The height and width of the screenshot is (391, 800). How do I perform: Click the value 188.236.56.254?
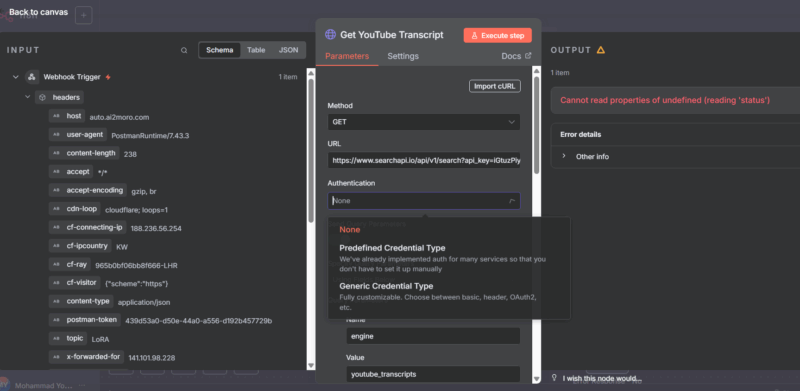[156, 228]
